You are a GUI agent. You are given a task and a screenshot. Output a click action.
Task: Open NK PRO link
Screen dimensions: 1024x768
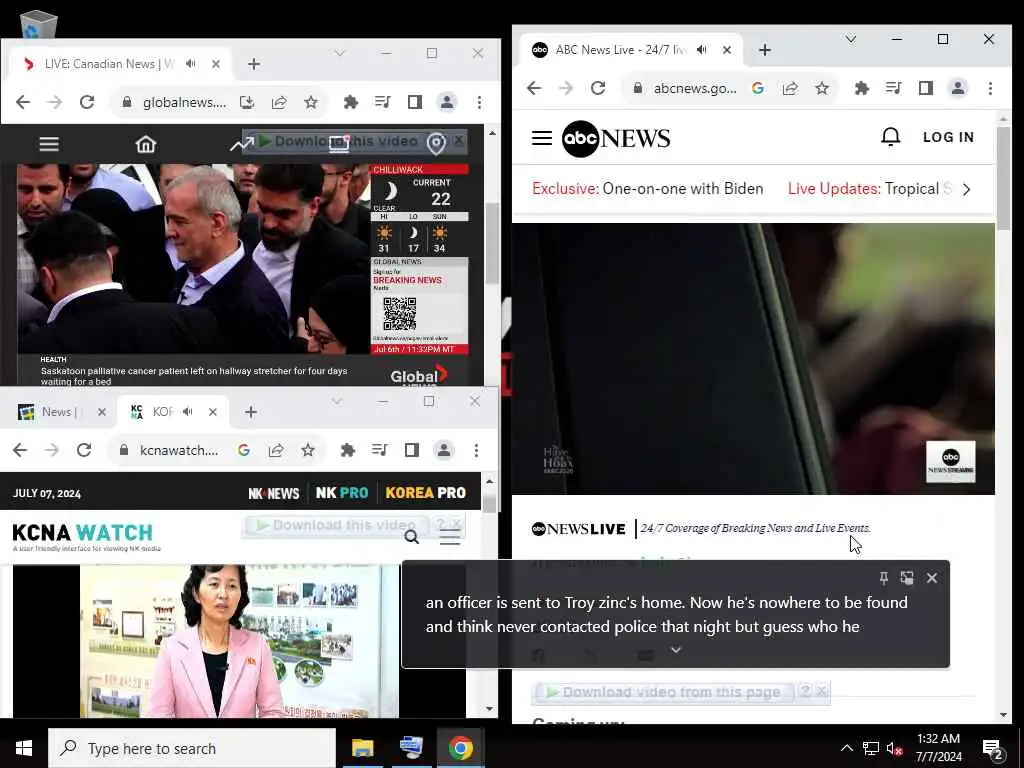click(342, 492)
